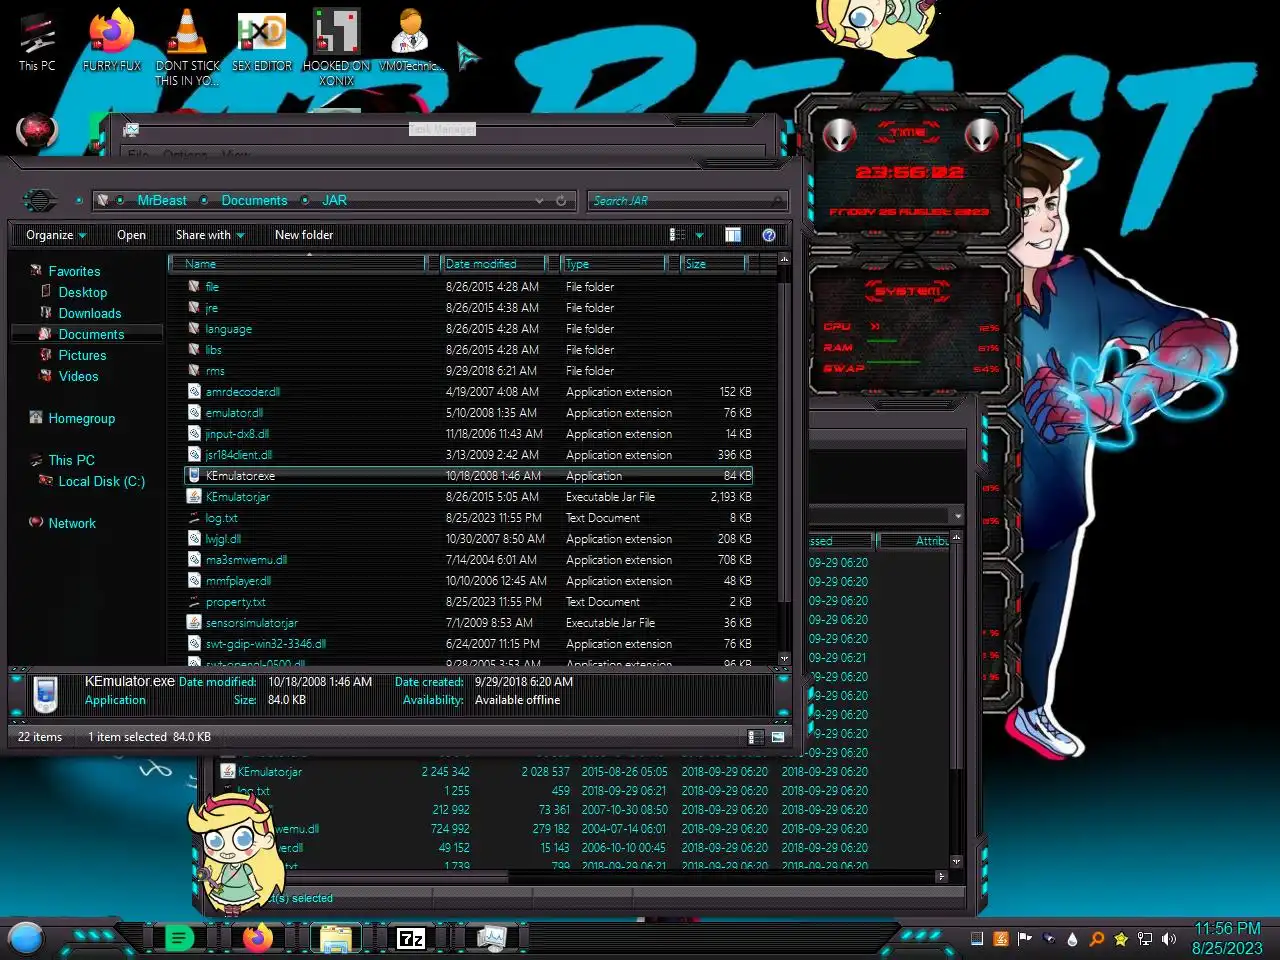The height and width of the screenshot is (960, 1280).
Task: Open Local Disk (C:) in navigation pane
Action: click(101, 481)
